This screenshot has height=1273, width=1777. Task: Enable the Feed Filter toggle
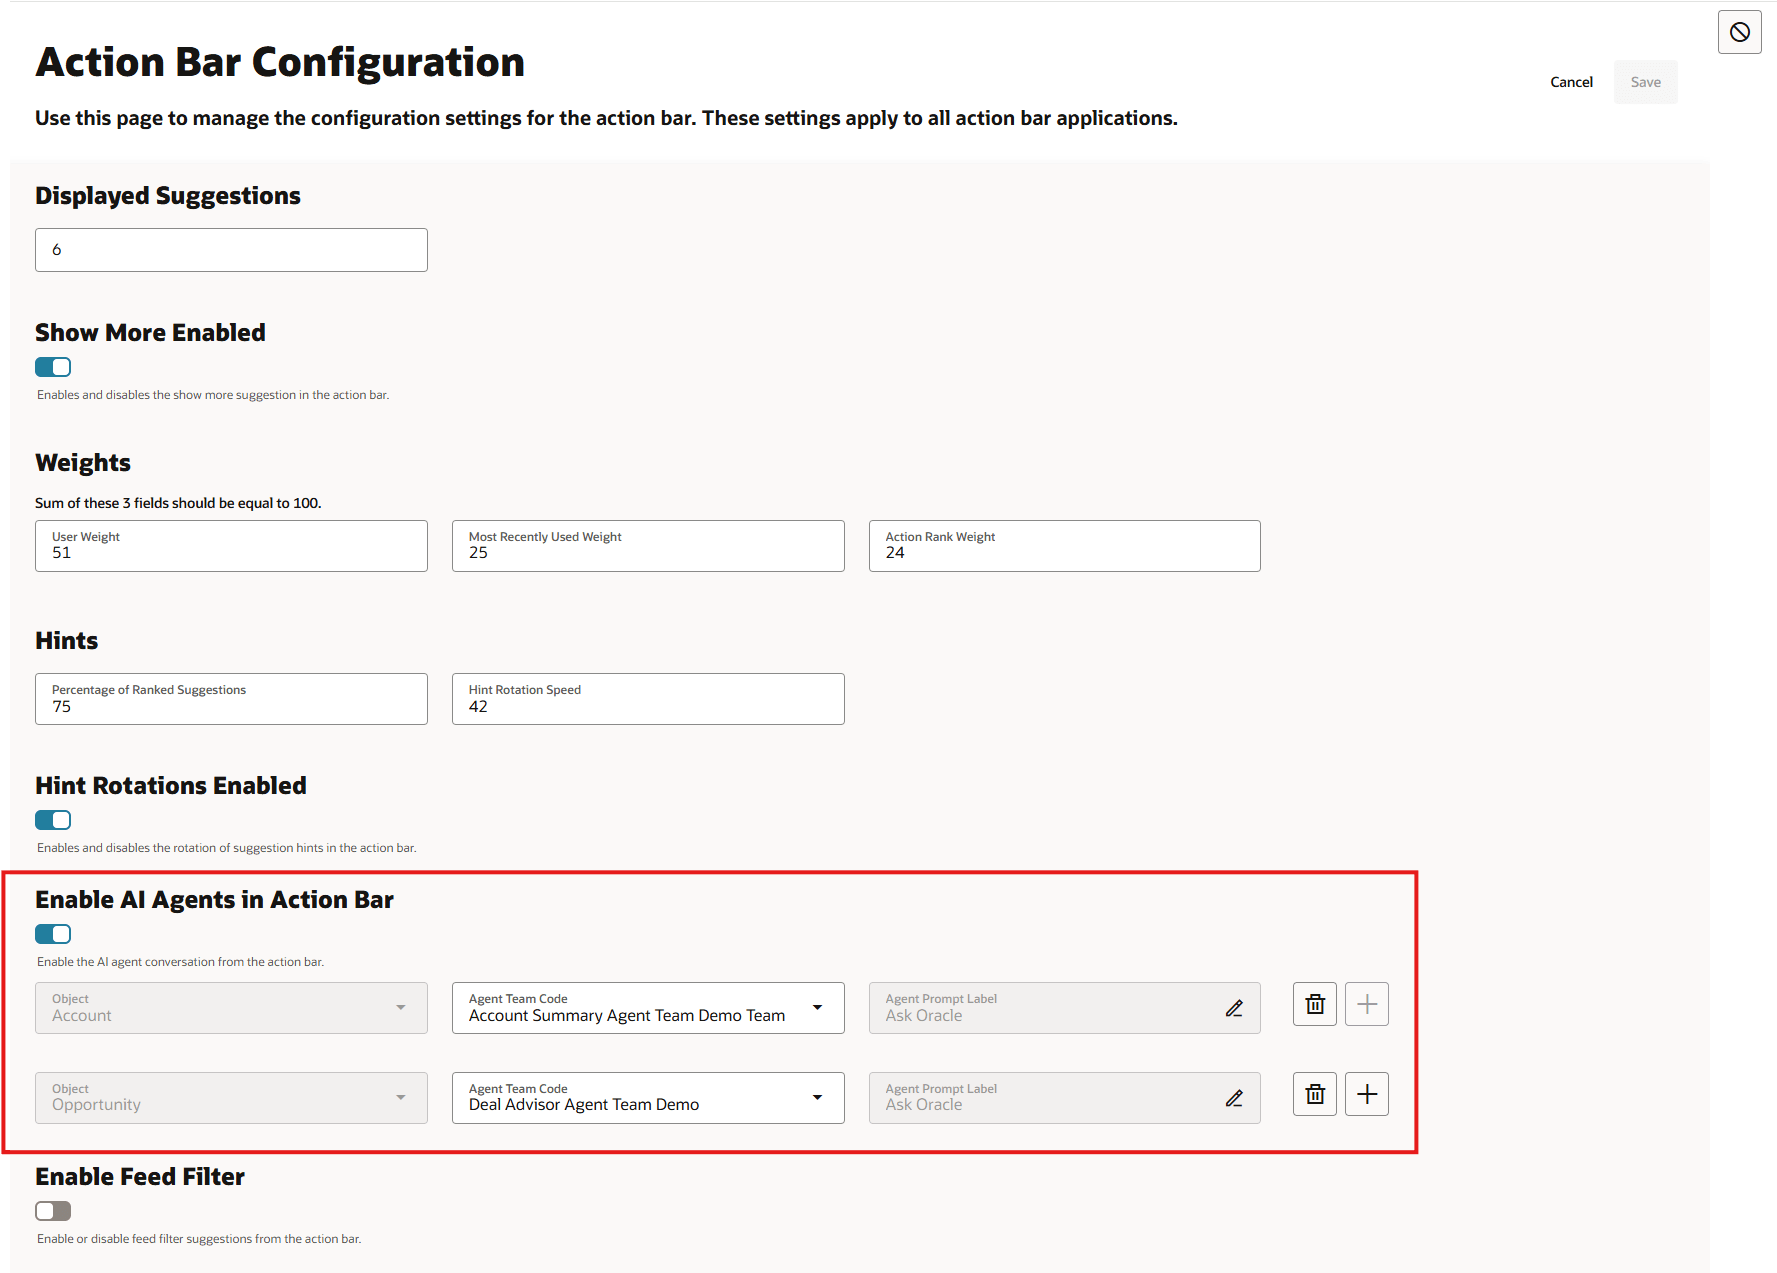pyautogui.click(x=52, y=1210)
